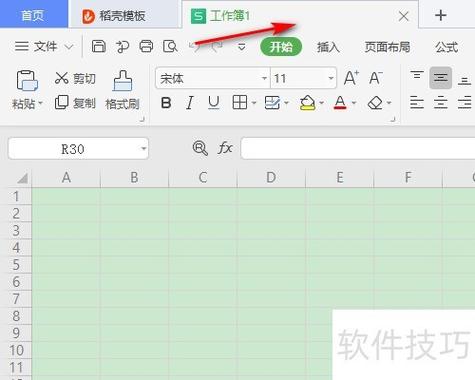Toggle middle vertical alignment
This screenshot has height=380, width=475.
tap(440, 78)
